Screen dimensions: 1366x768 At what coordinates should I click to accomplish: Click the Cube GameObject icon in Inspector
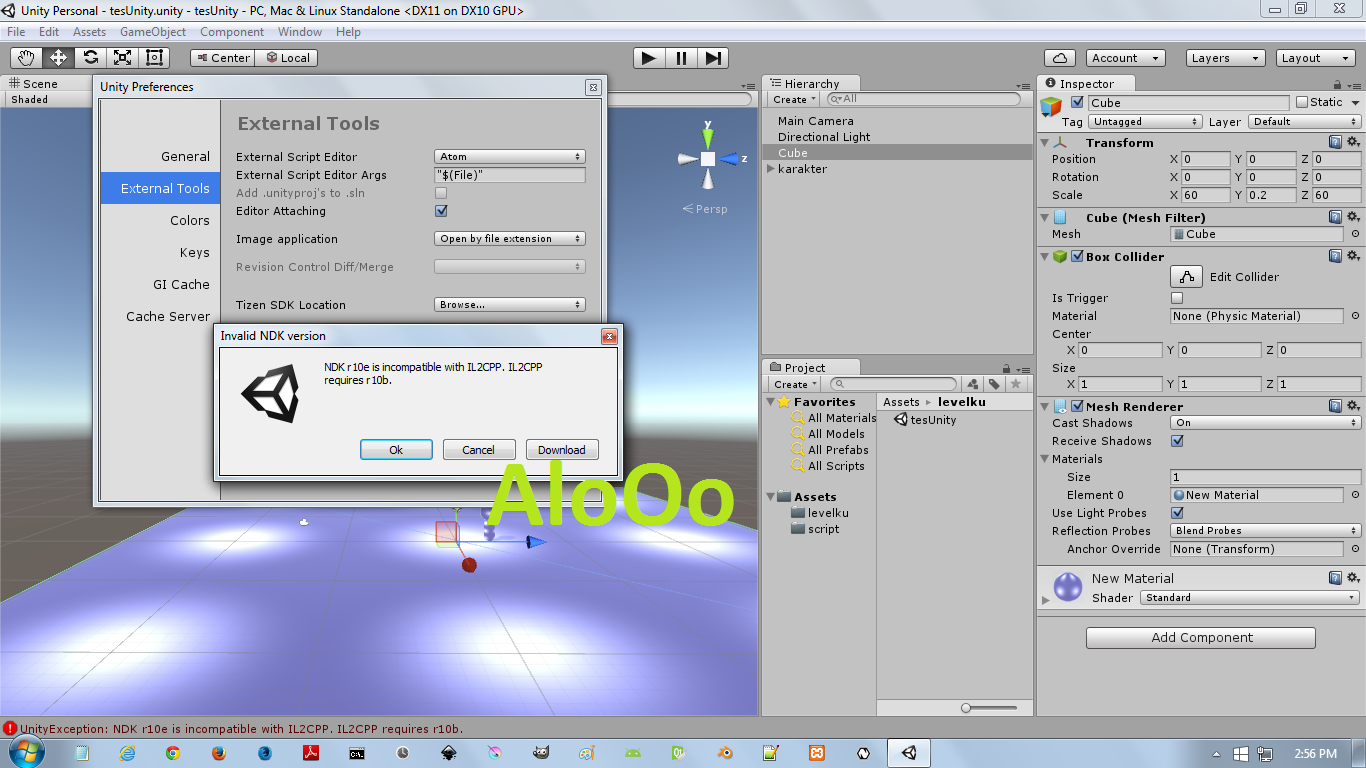tap(1051, 106)
